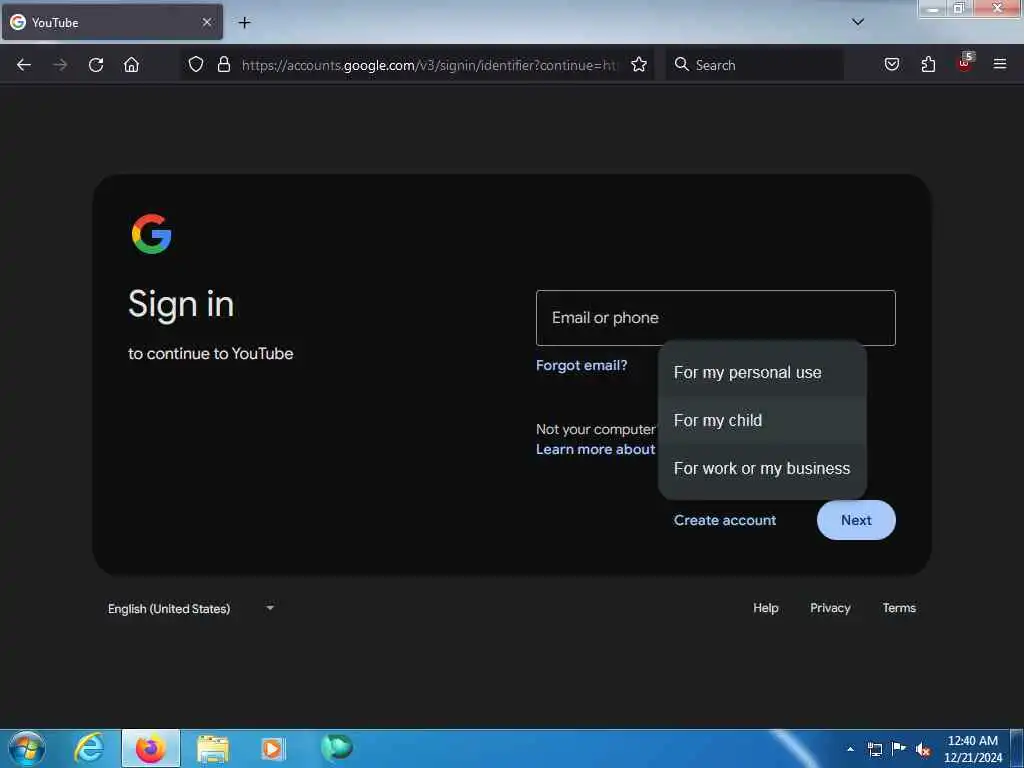Open the Firefox application menu
The width and height of the screenshot is (1024, 768).
pos(1000,65)
